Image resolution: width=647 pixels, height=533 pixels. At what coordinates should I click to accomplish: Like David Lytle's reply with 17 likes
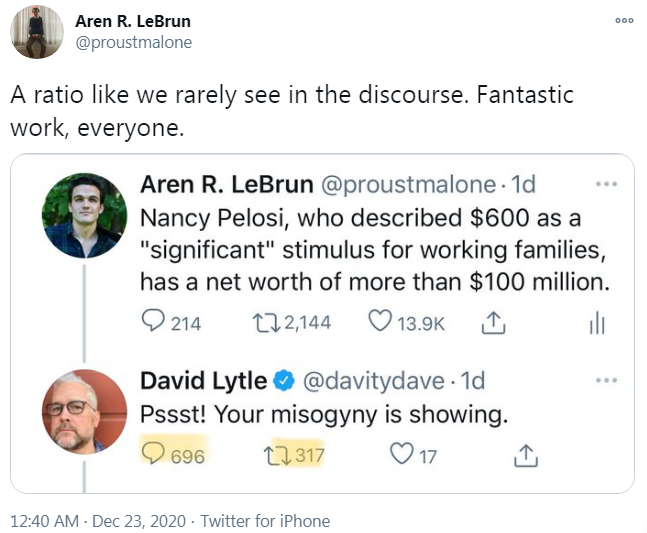[x=401, y=455]
